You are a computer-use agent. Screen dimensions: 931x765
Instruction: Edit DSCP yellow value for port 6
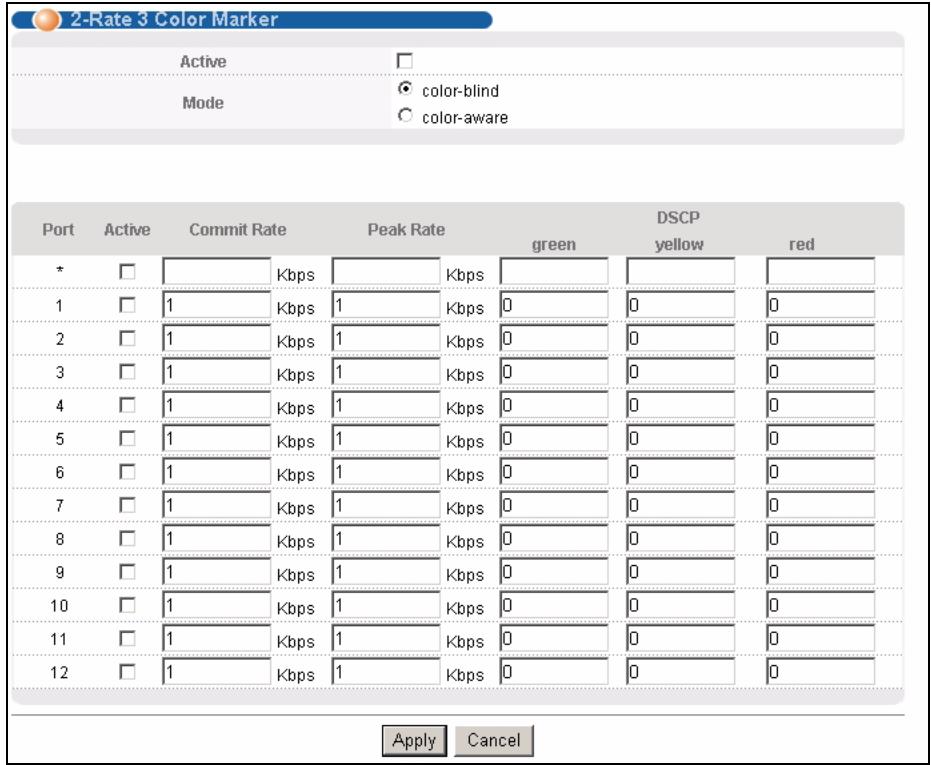click(x=680, y=472)
